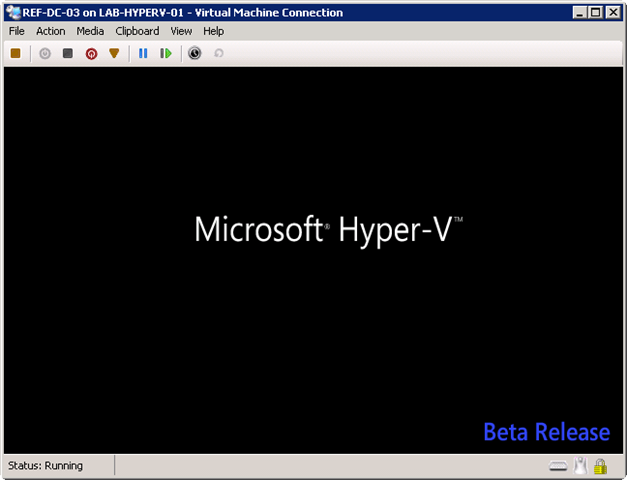This screenshot has height=480, width=627.
Task: Open the Clipboard menu
Action: click(x=137, y=31)
